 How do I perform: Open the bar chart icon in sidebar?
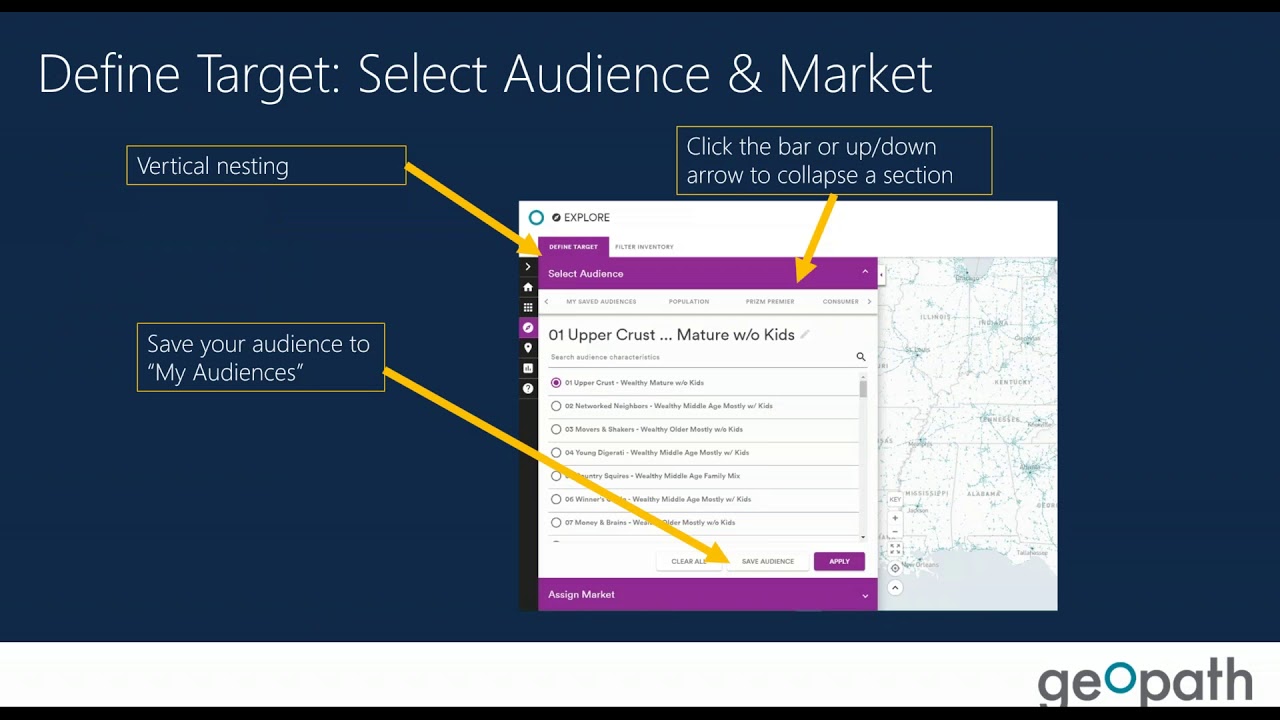click(528, 367)
